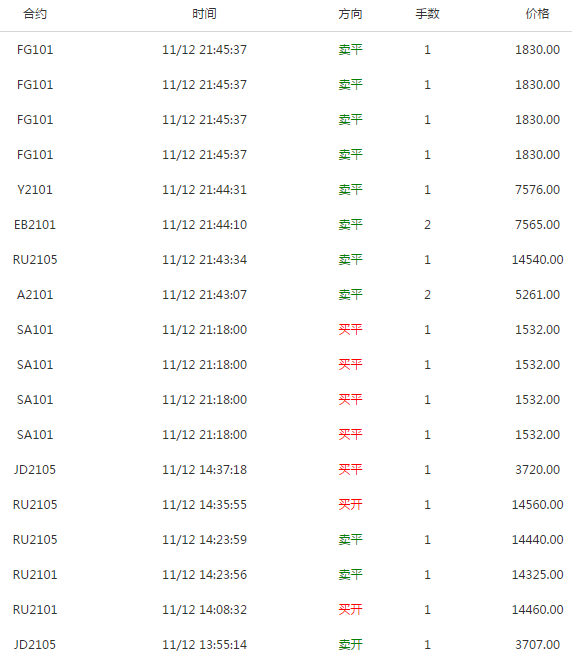
Task: Click the 方向 column header
Action: coord(350,14)
